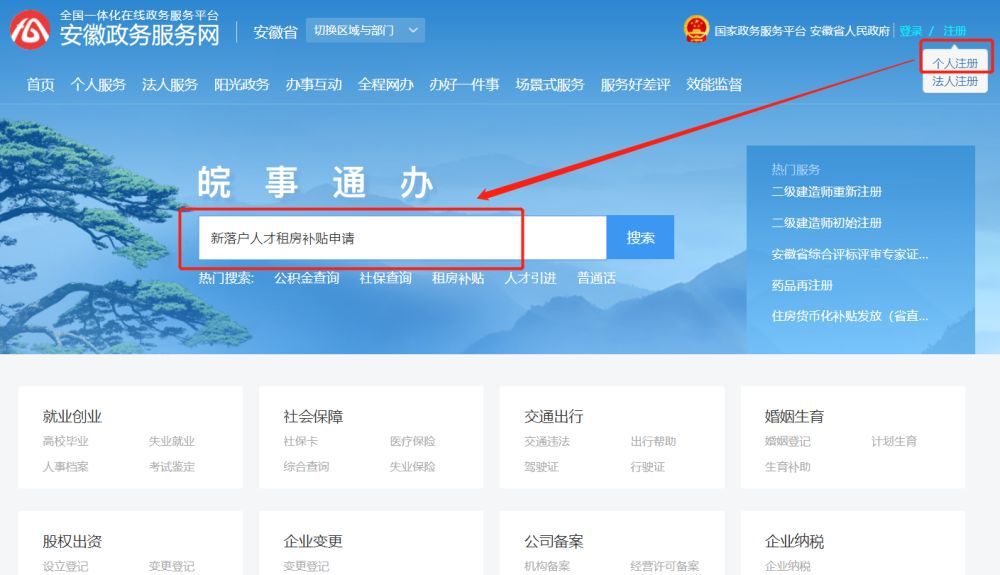This screenshot has height=575, width=1000.
Task: Click 设立登记 under 股权出资
Action: 66,566
